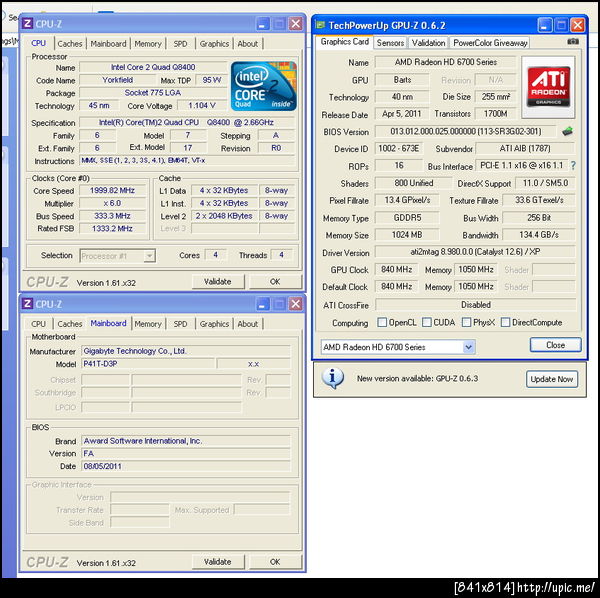600x598 pixels.
Task: Click the Shaders 800 Unified value
Action: pos(413,183)
